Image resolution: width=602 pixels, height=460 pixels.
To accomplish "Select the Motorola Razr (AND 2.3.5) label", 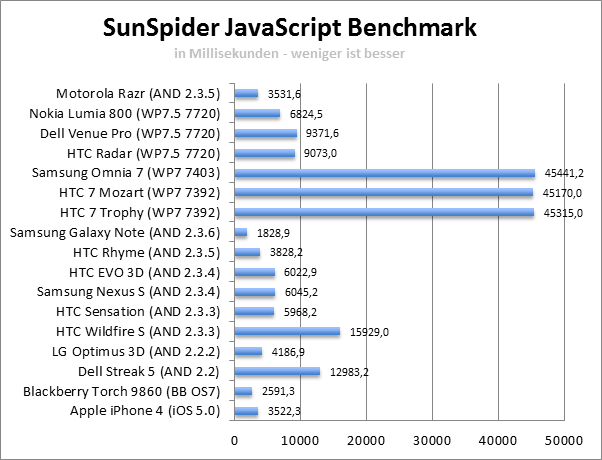I will pos(138,94).
